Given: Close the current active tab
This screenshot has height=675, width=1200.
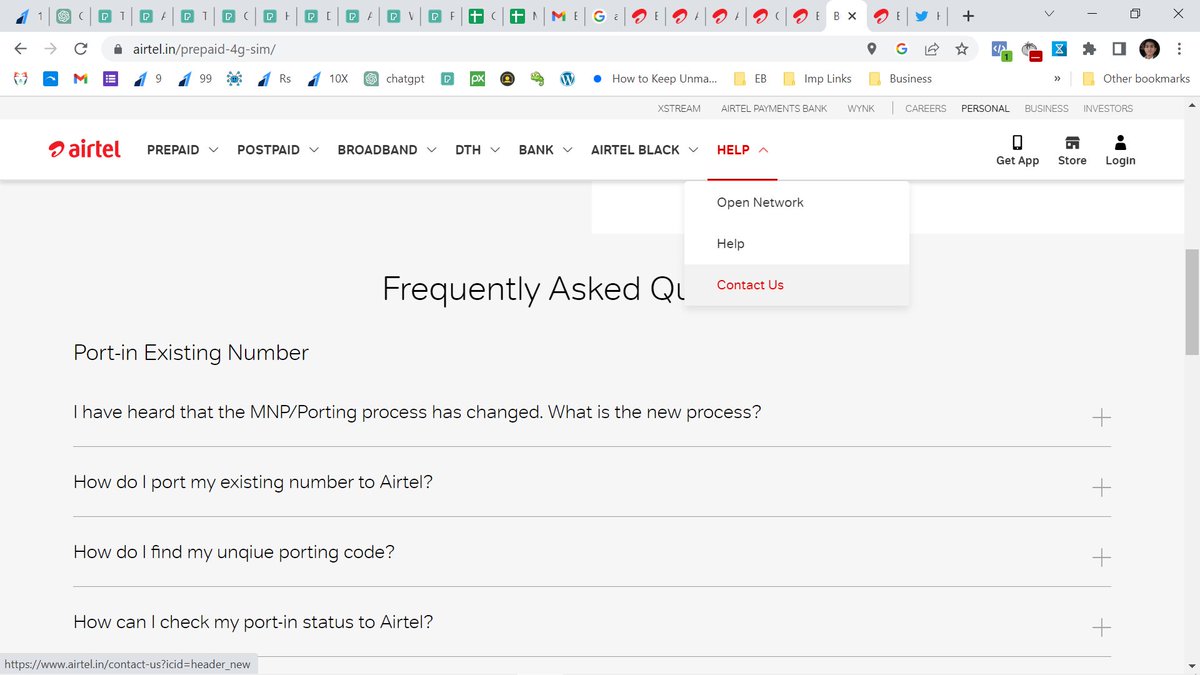Looking at the screenshot, I should (x=852, y=16).
